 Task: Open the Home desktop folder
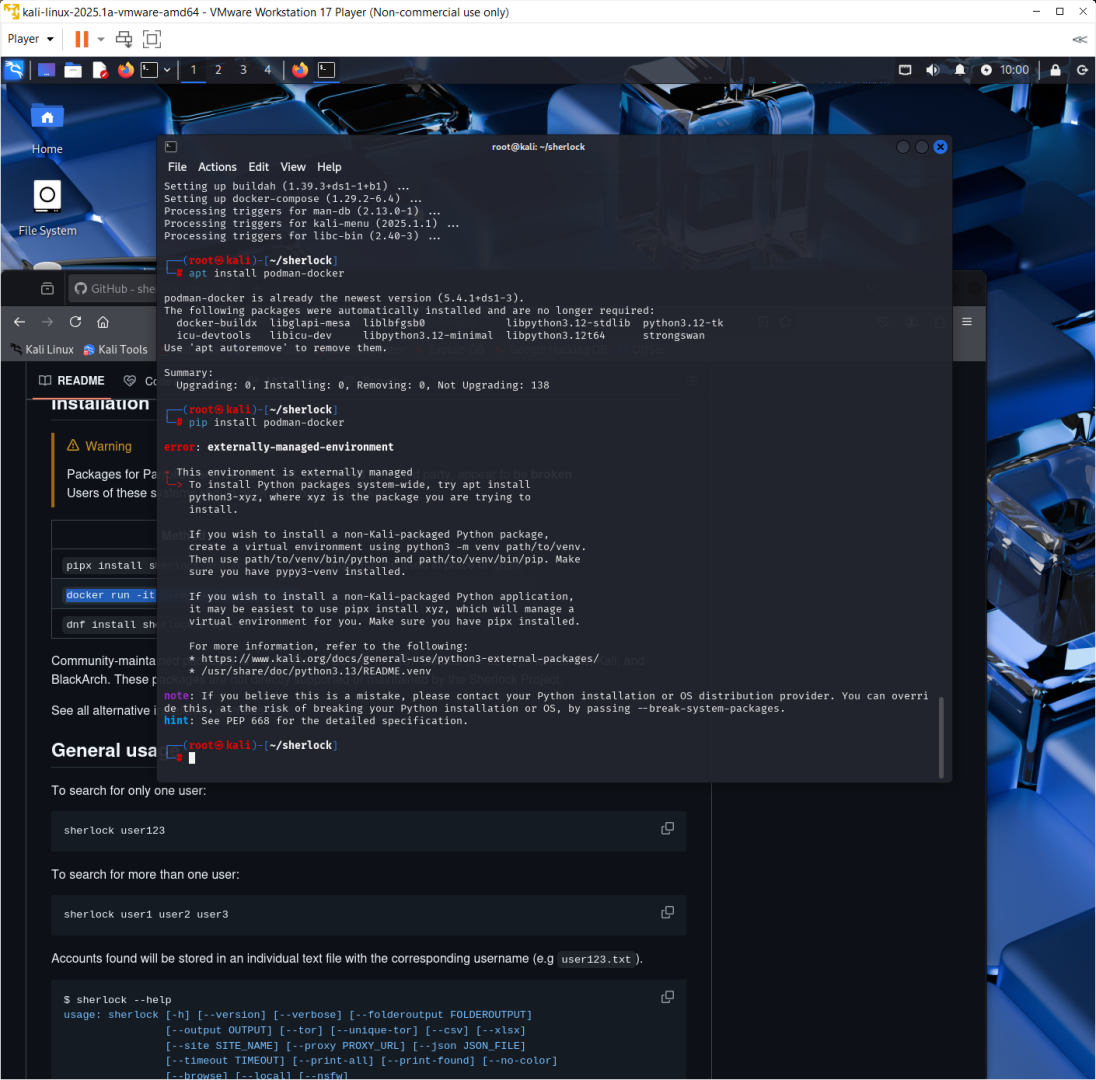(x=47, y=128)
